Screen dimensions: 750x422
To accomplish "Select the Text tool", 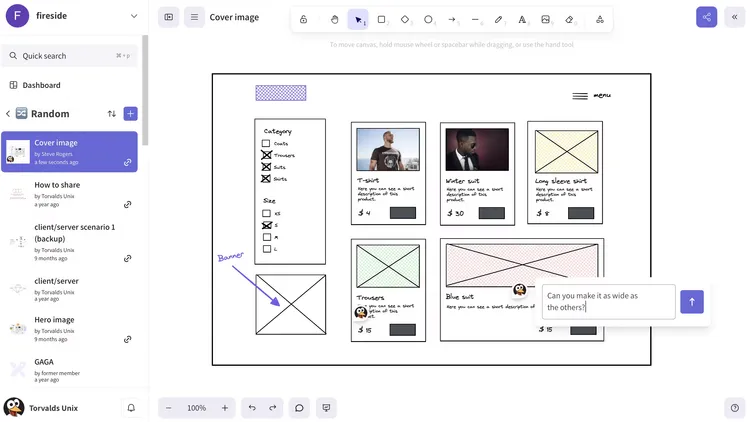I will click(522, 20).
